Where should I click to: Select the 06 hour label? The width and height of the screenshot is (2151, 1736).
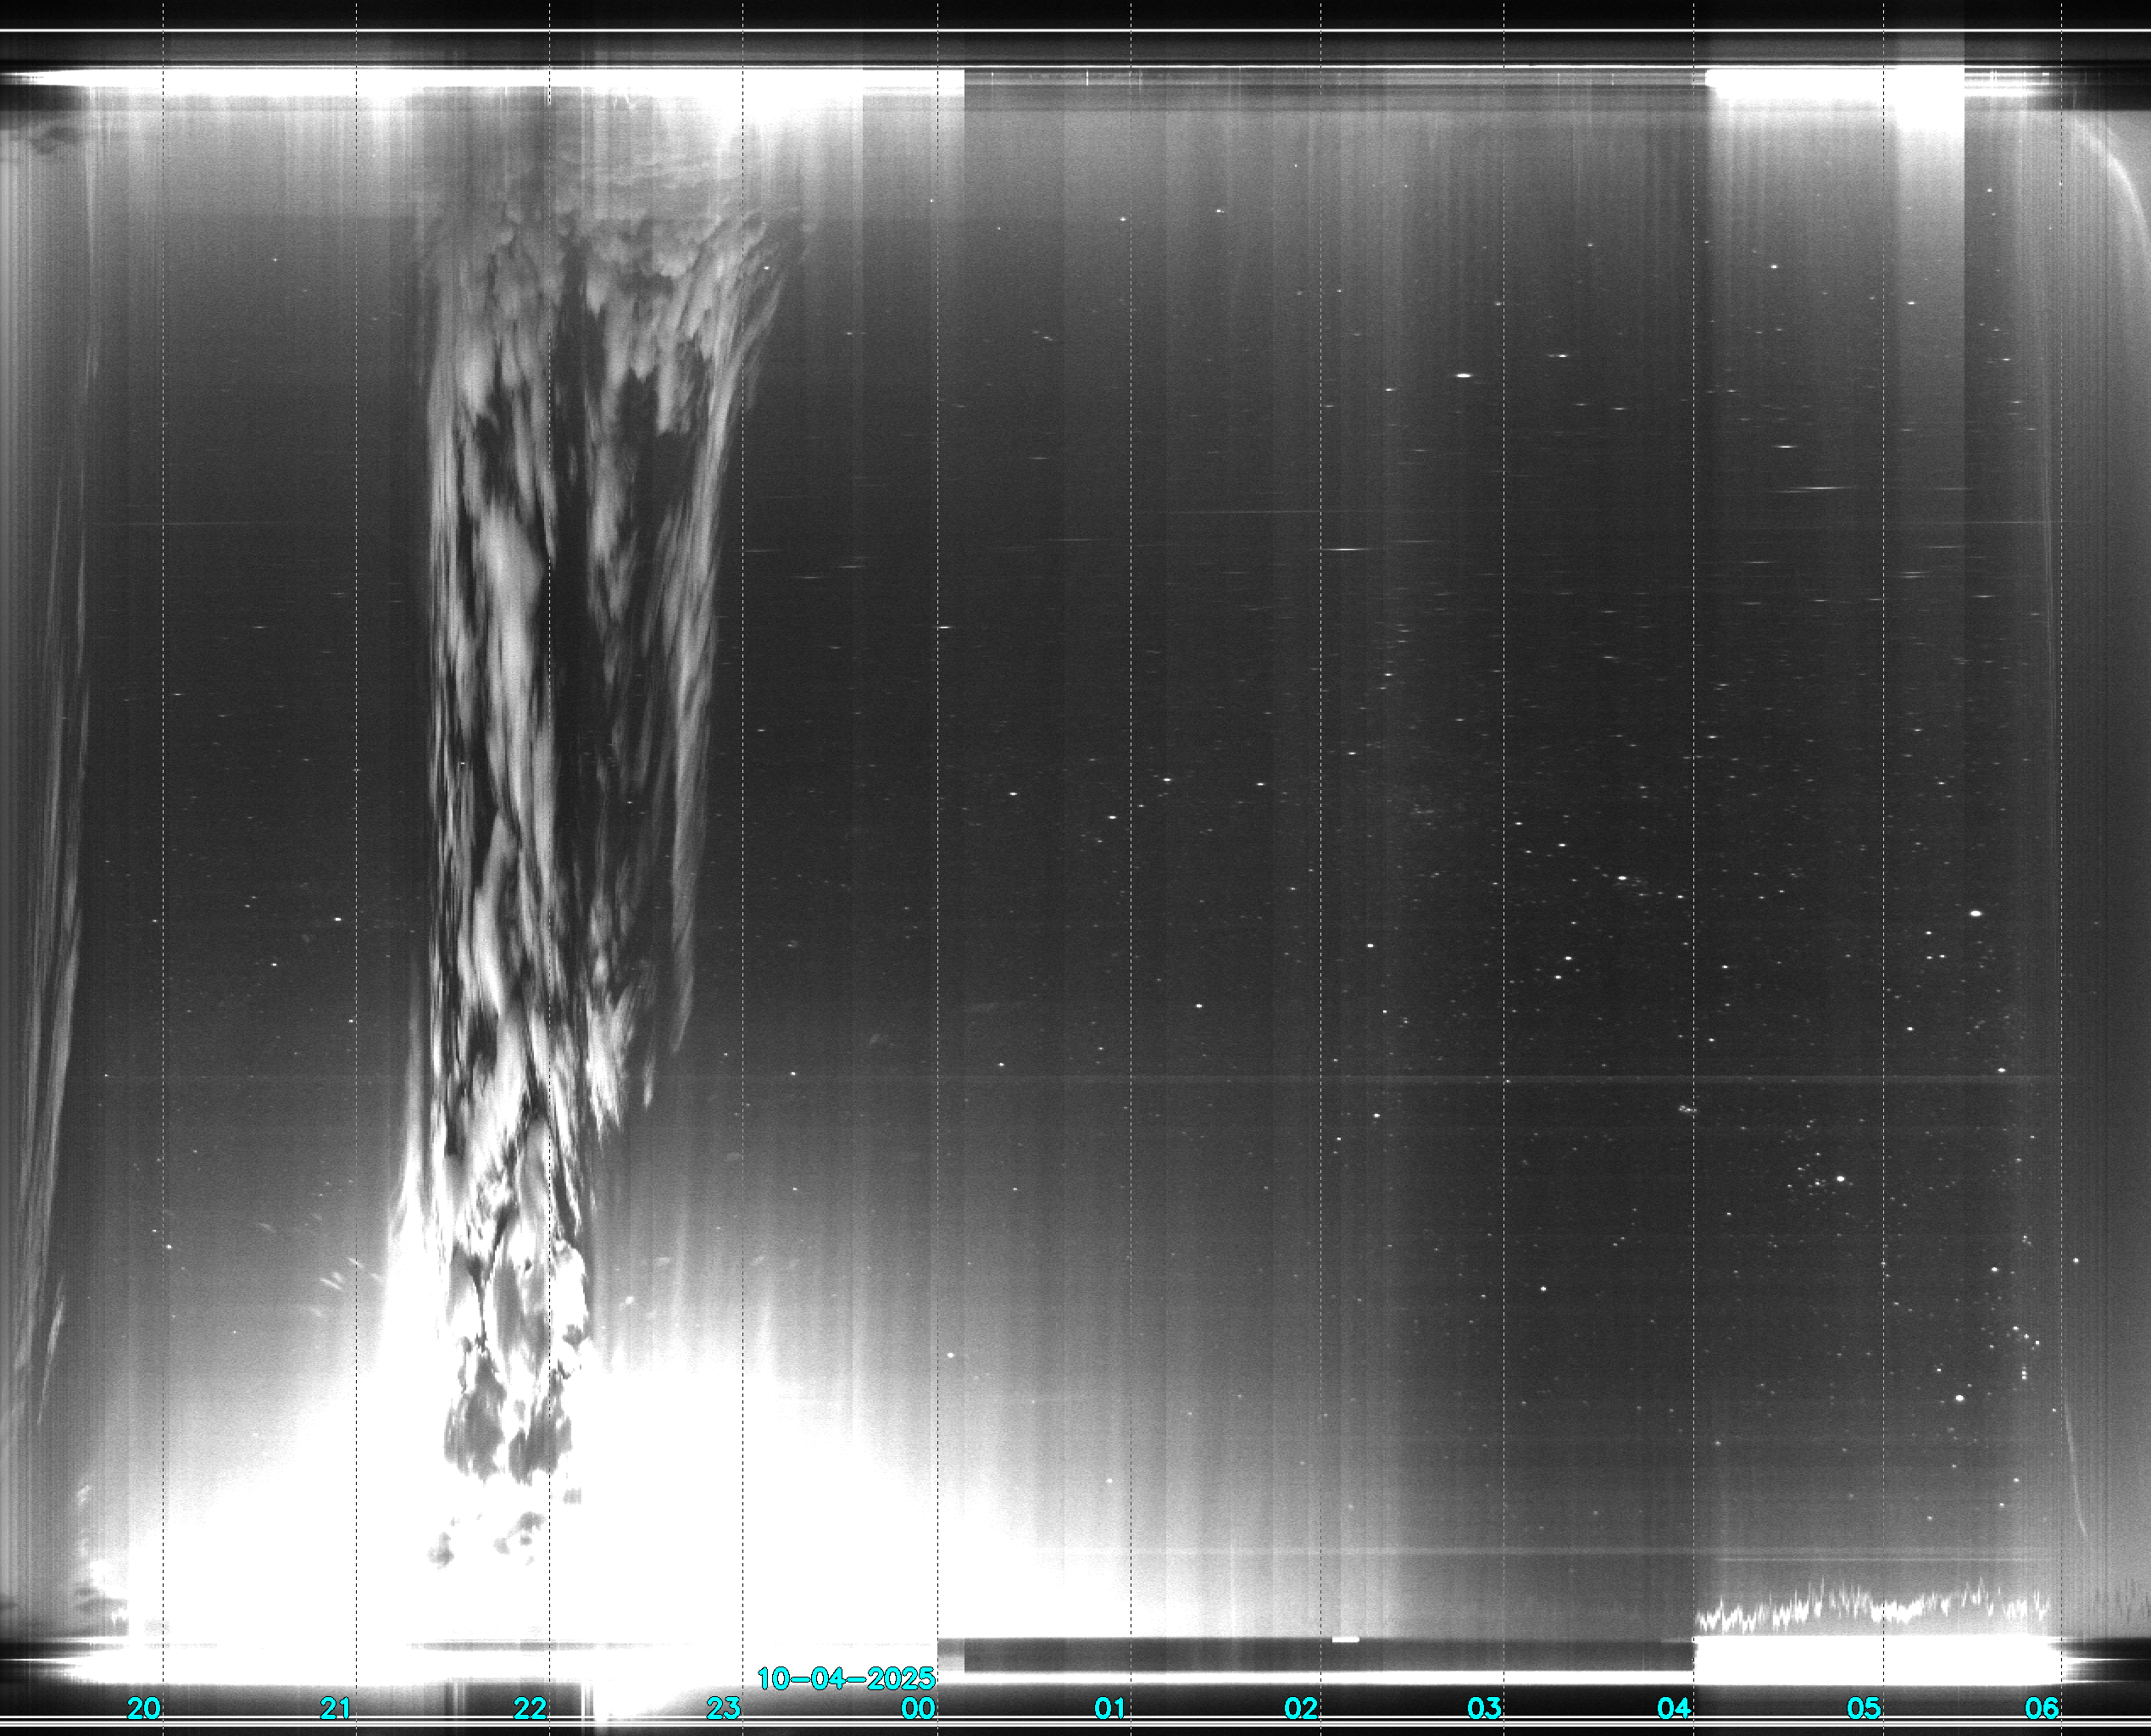point(2041,1708)
